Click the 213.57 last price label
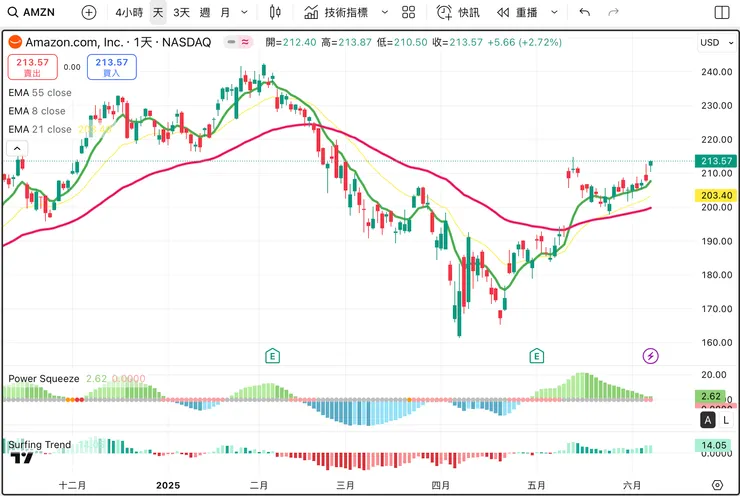 (716, 161)
